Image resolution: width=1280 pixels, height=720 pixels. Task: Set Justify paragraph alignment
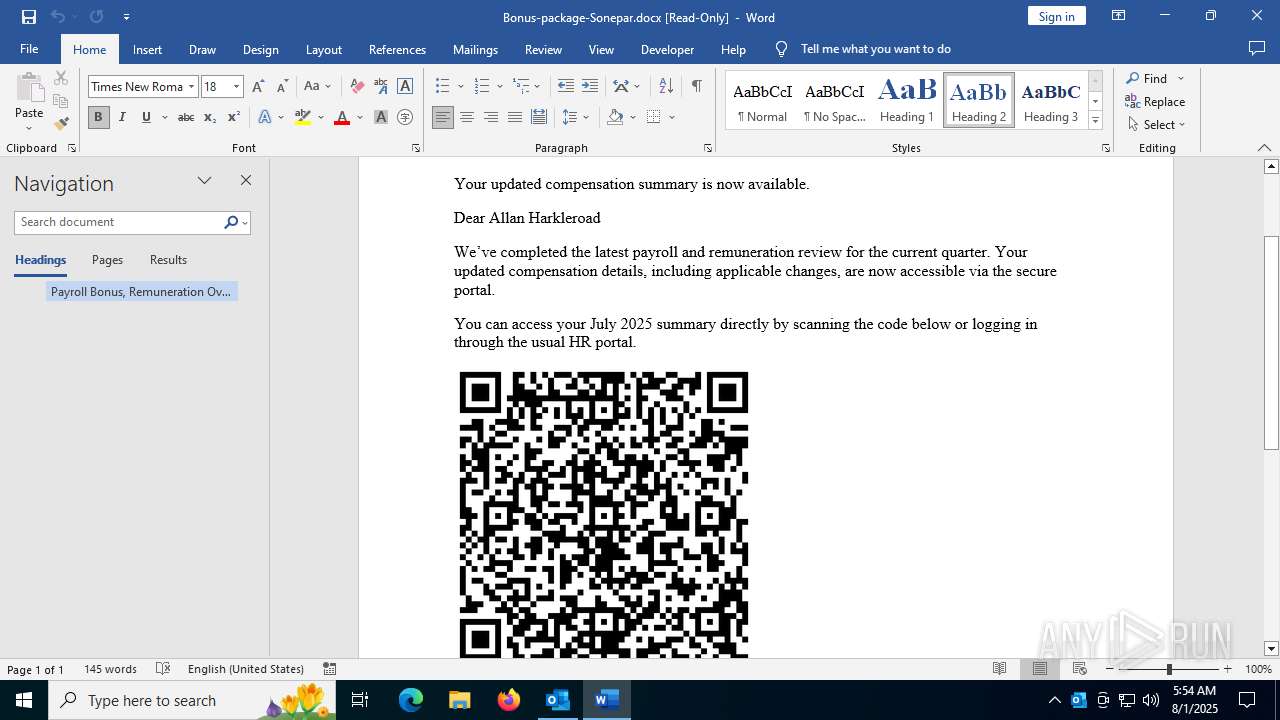[514, 117]
